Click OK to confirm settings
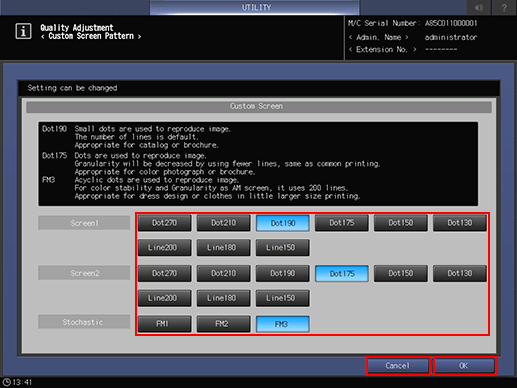Image resolution: width=517 pixels, height=388 pixels. click(x=465, y=366)
